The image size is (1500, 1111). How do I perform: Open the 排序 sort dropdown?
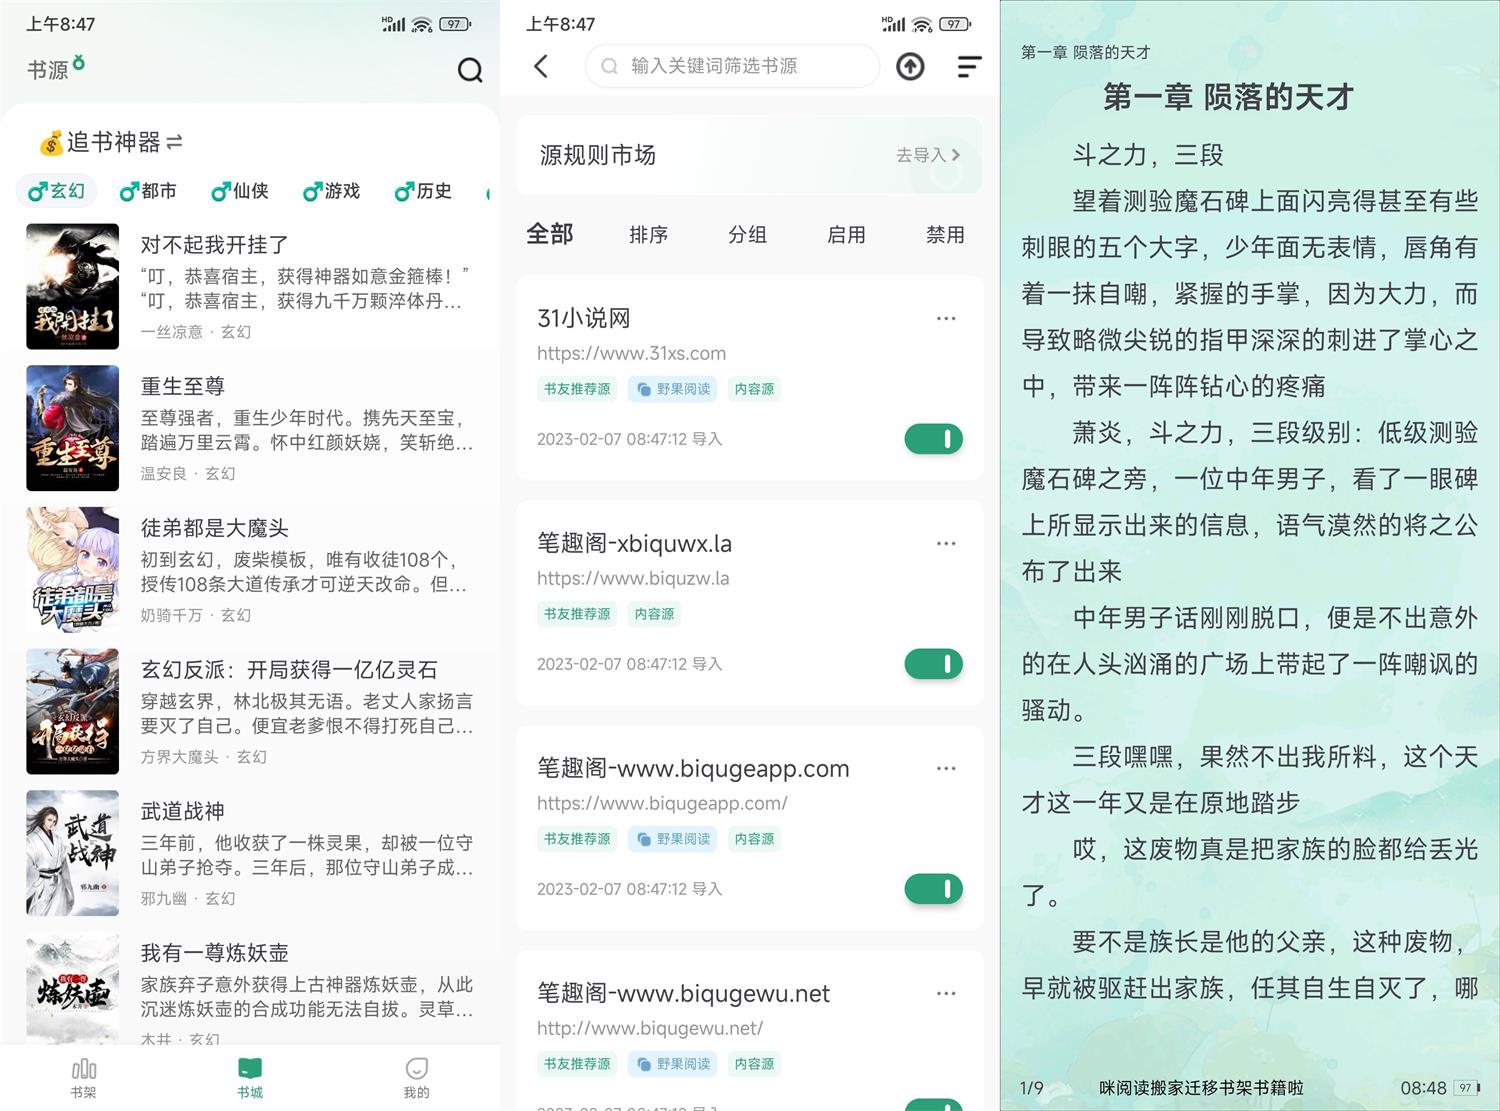point(648,235)
